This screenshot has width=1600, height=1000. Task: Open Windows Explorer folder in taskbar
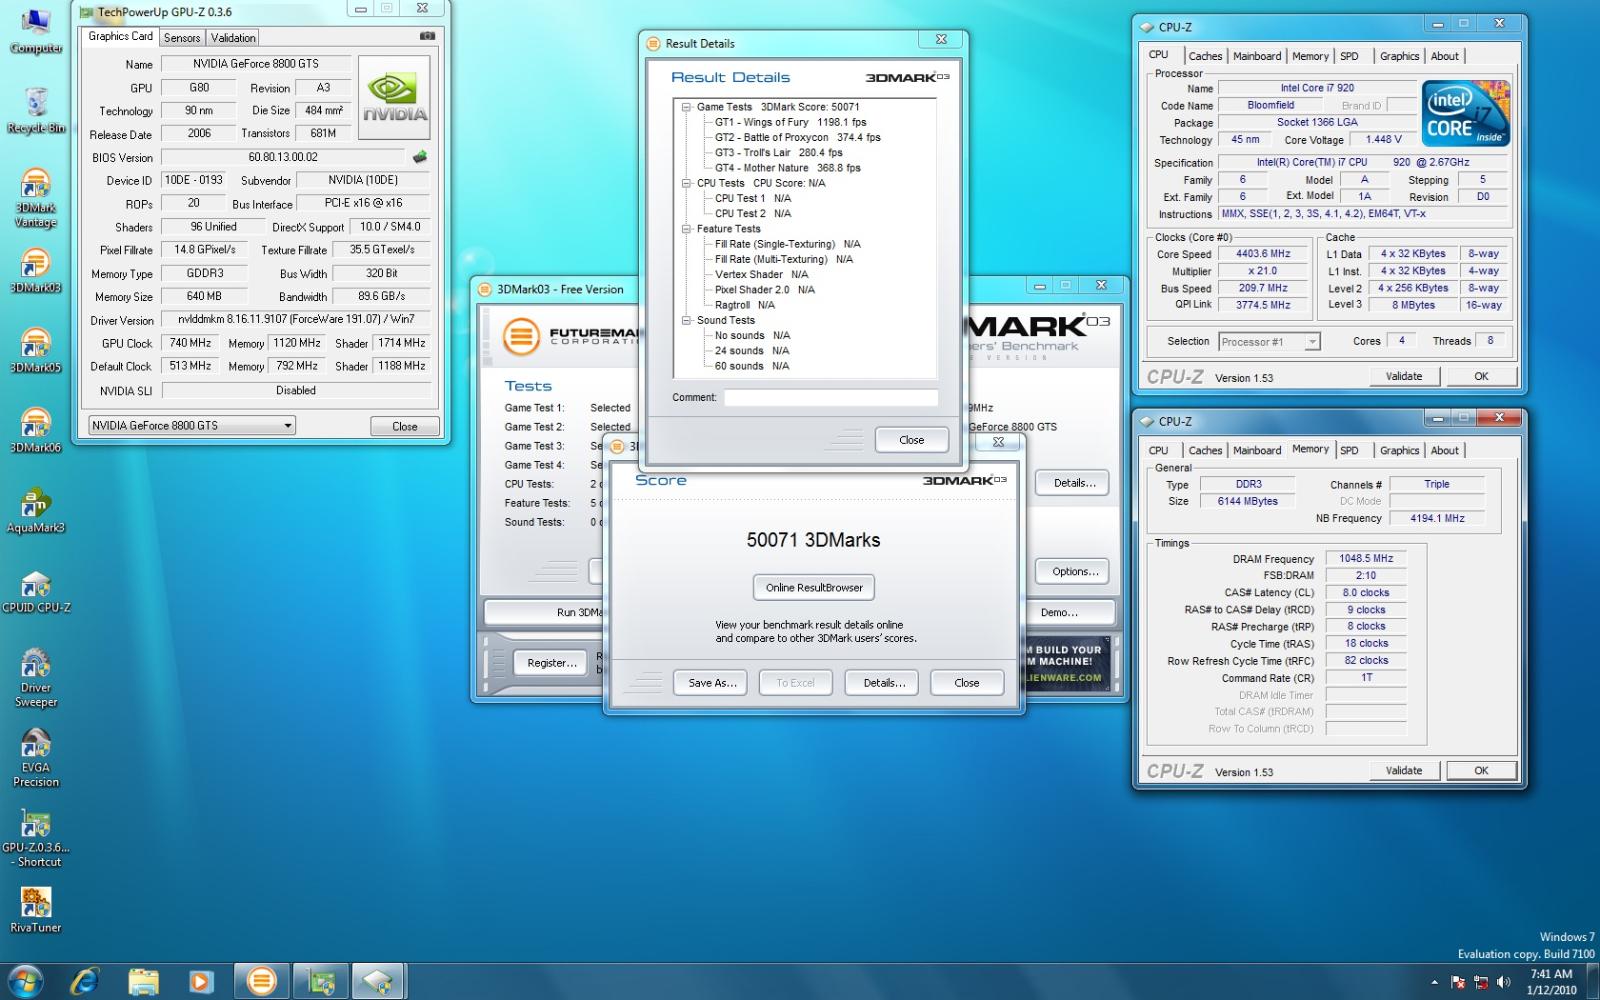pyautogui.click(x=143, y=981)
